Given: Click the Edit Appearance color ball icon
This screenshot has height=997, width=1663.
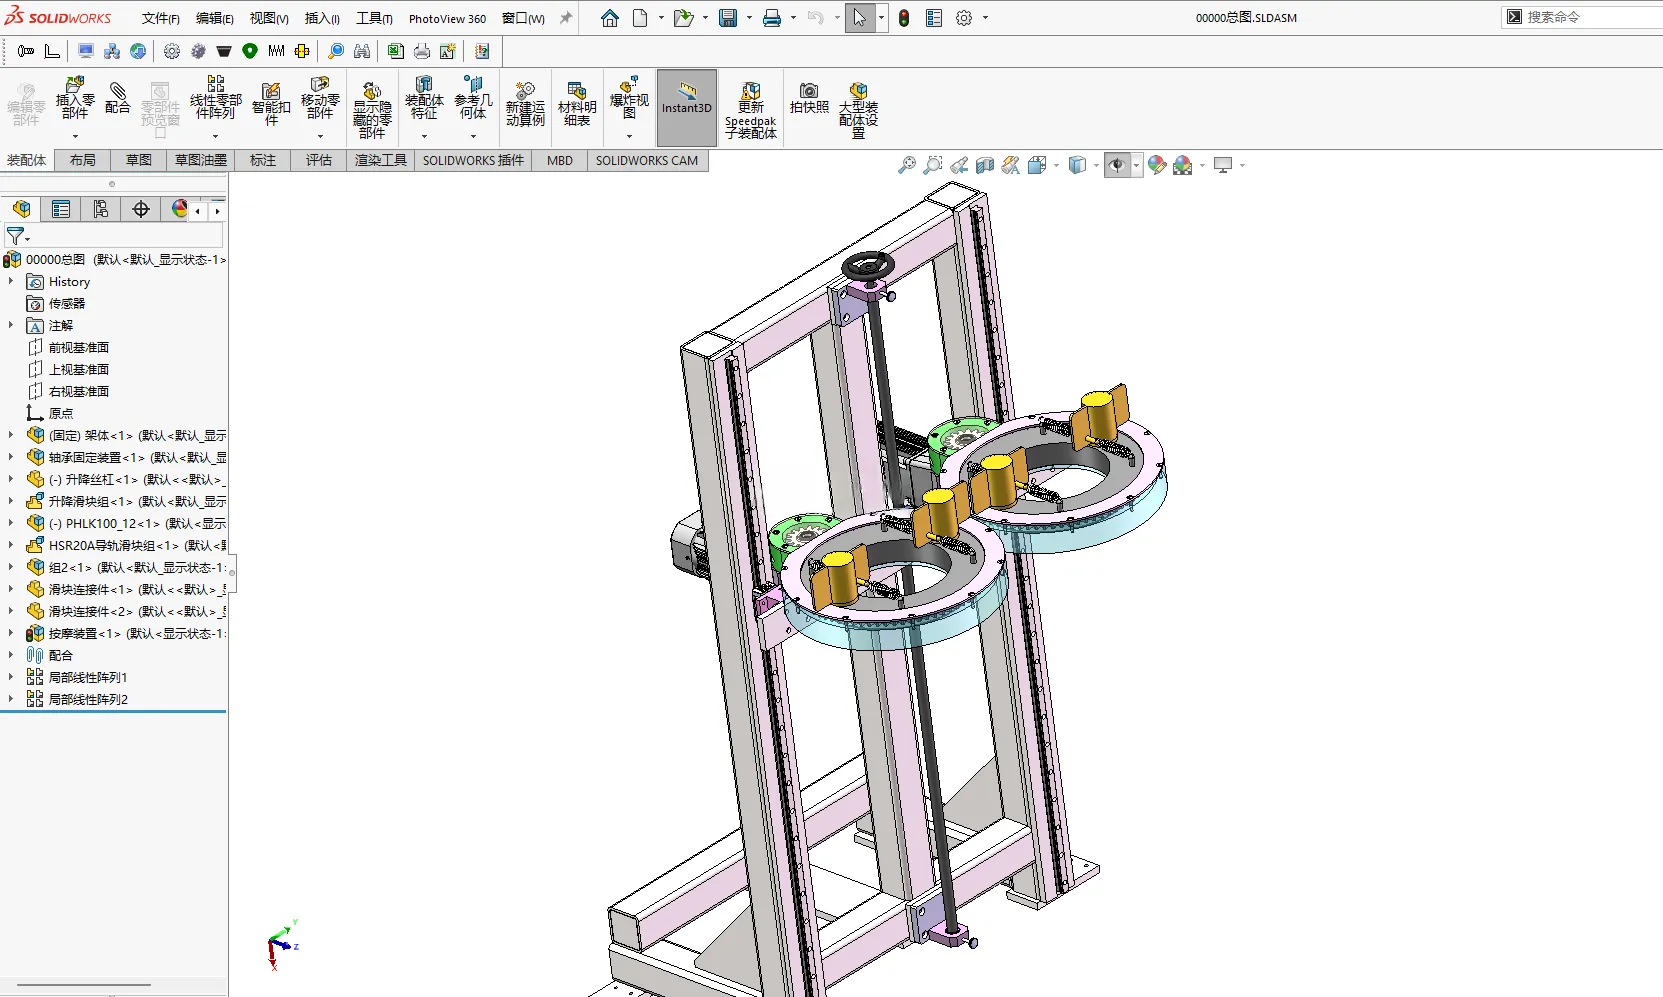Looking at the screenshot, I should pos(1157,165).
